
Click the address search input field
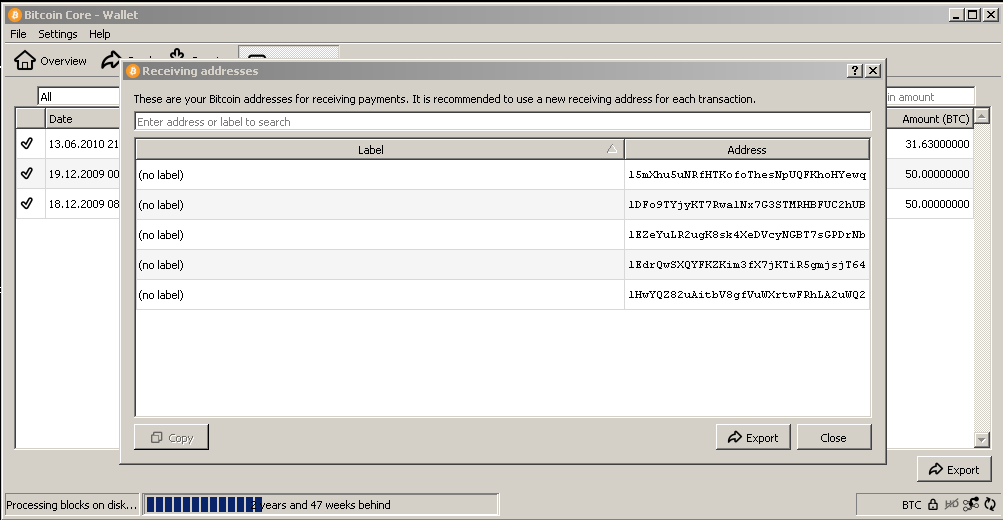(503, 122)
